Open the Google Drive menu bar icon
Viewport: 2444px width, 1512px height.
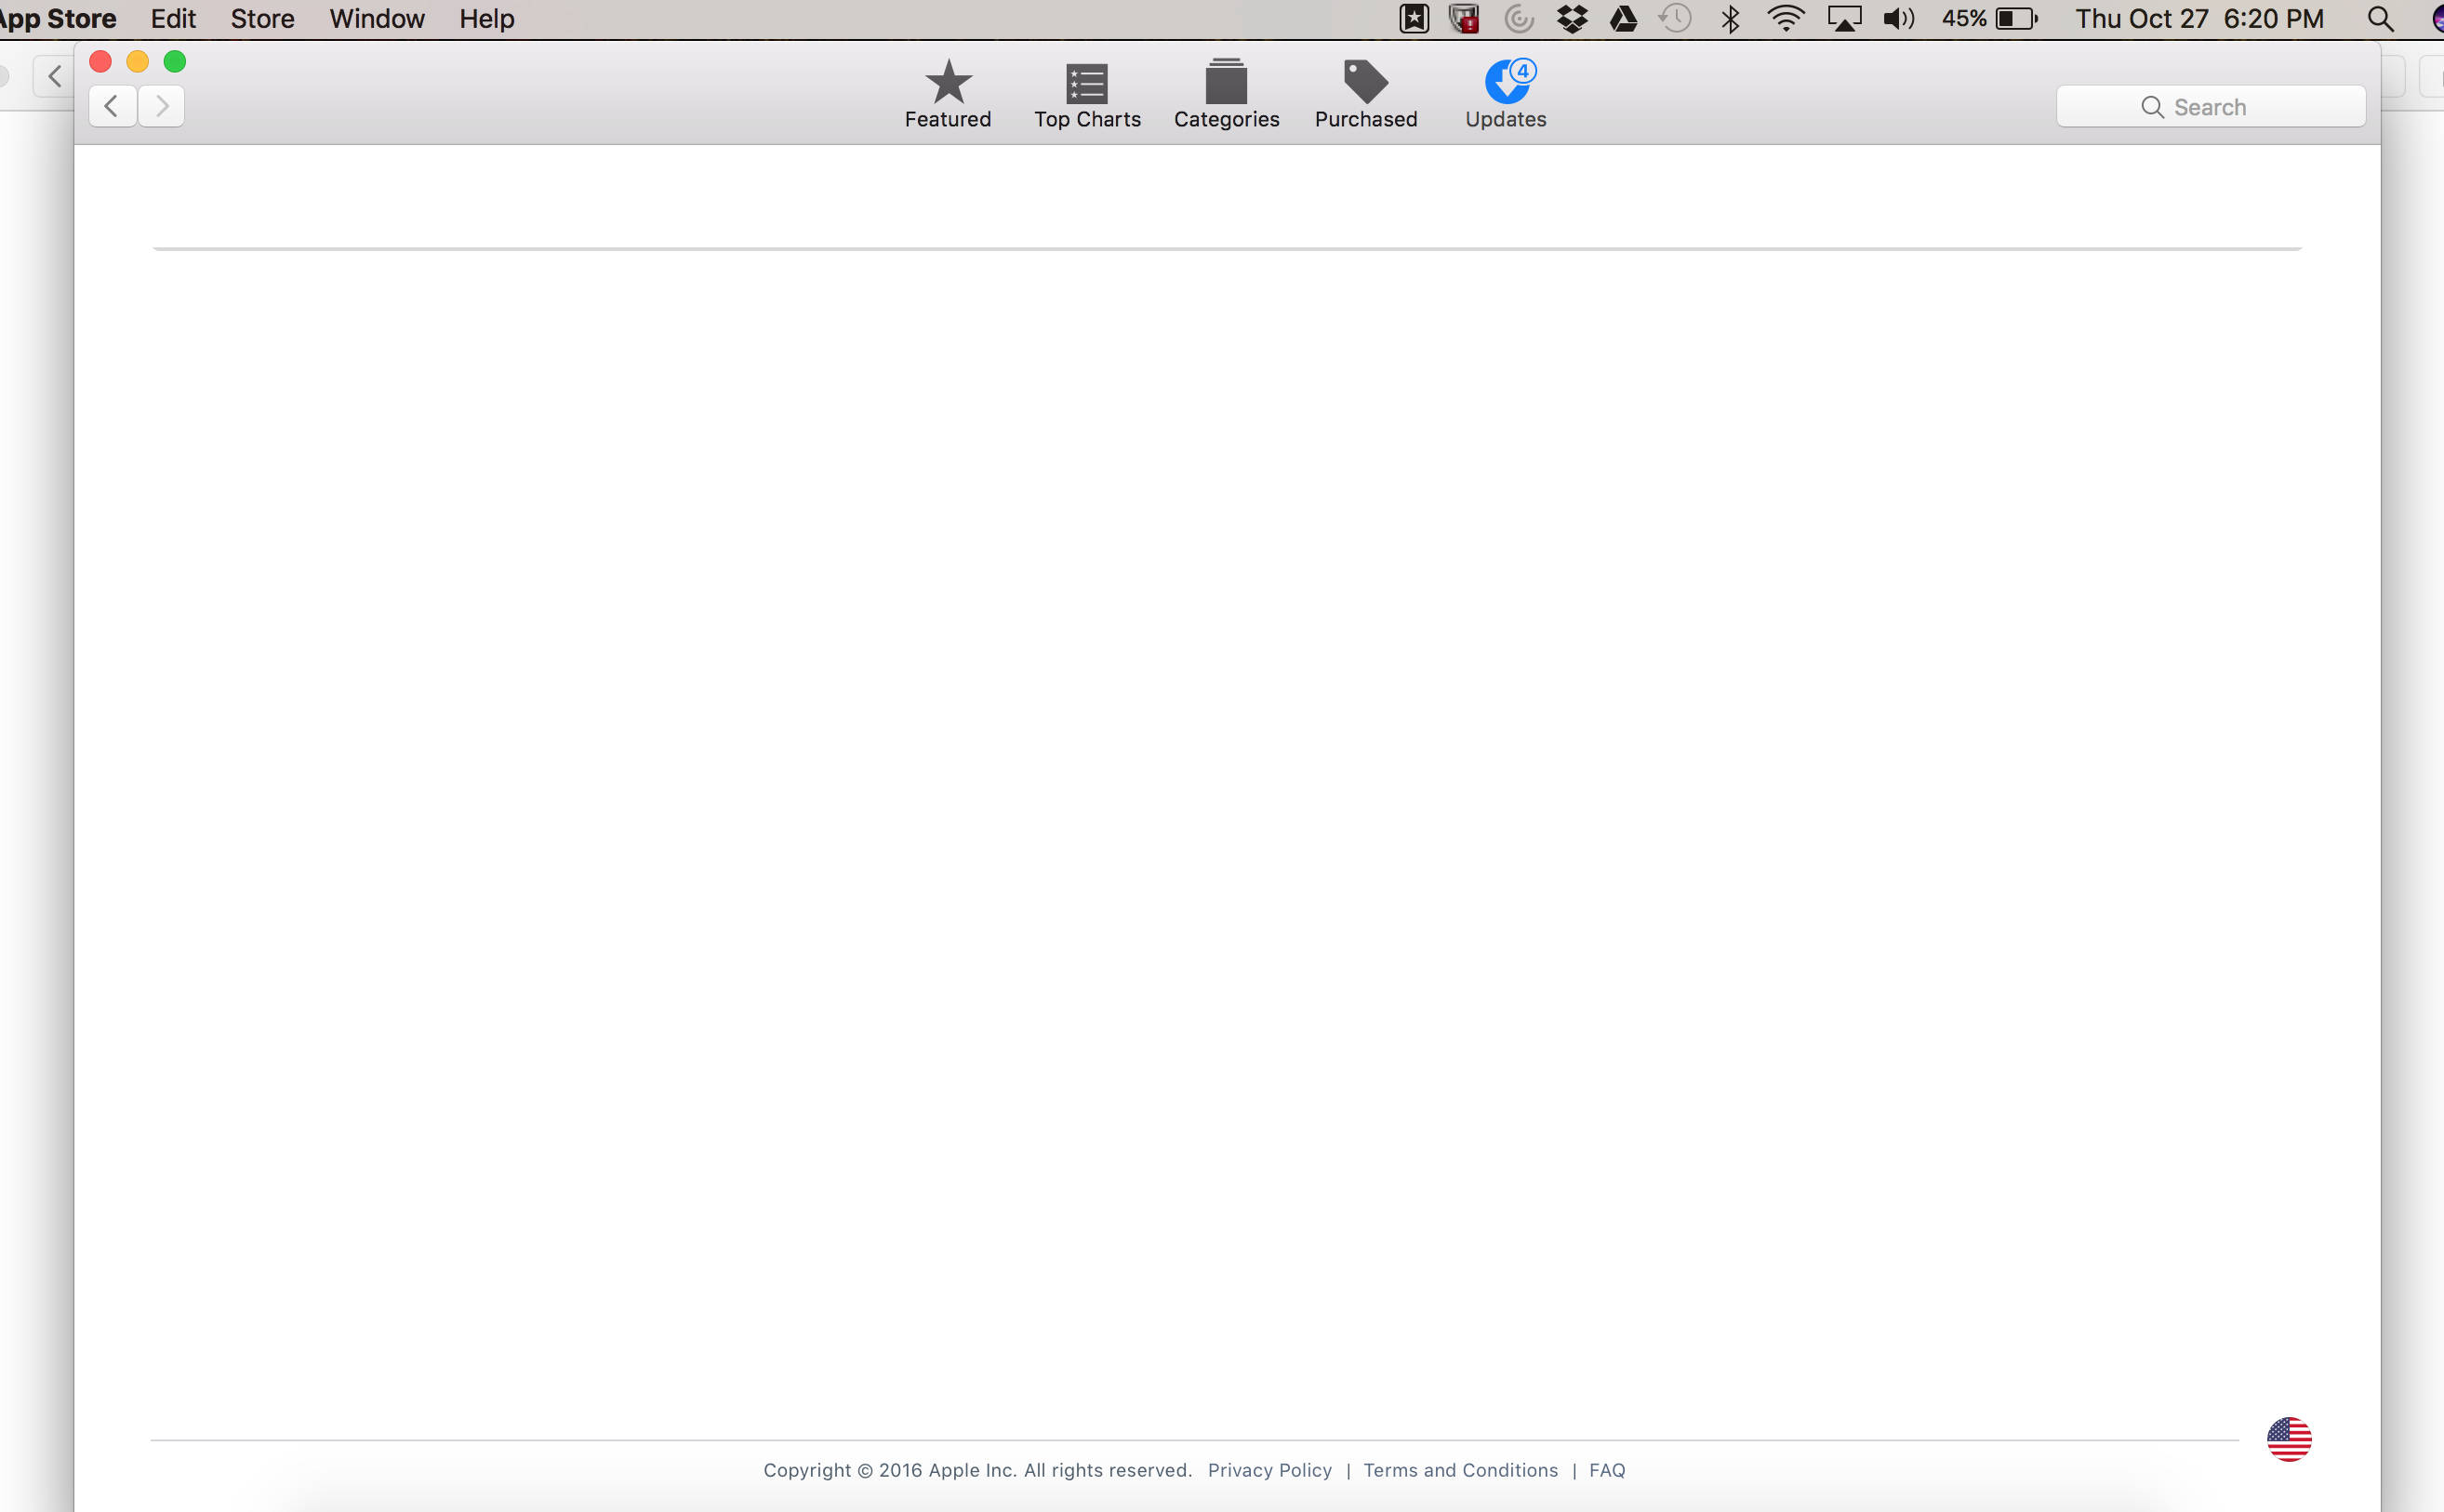tap(1623, 19)
